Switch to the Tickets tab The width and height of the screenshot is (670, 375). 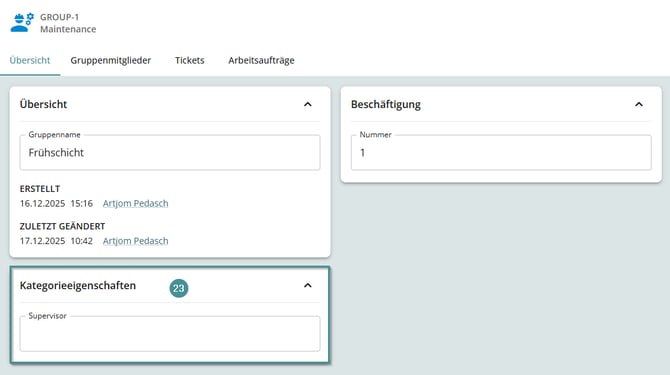[190, 60]
